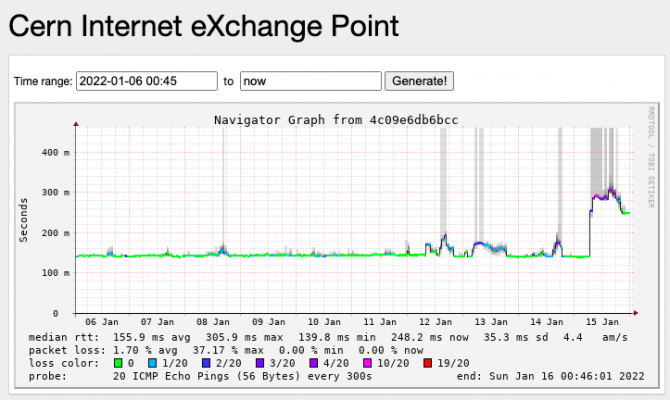Click the '35.3 ms sd' value
This screenshot has height=400, width=670.
coord(516,337)
